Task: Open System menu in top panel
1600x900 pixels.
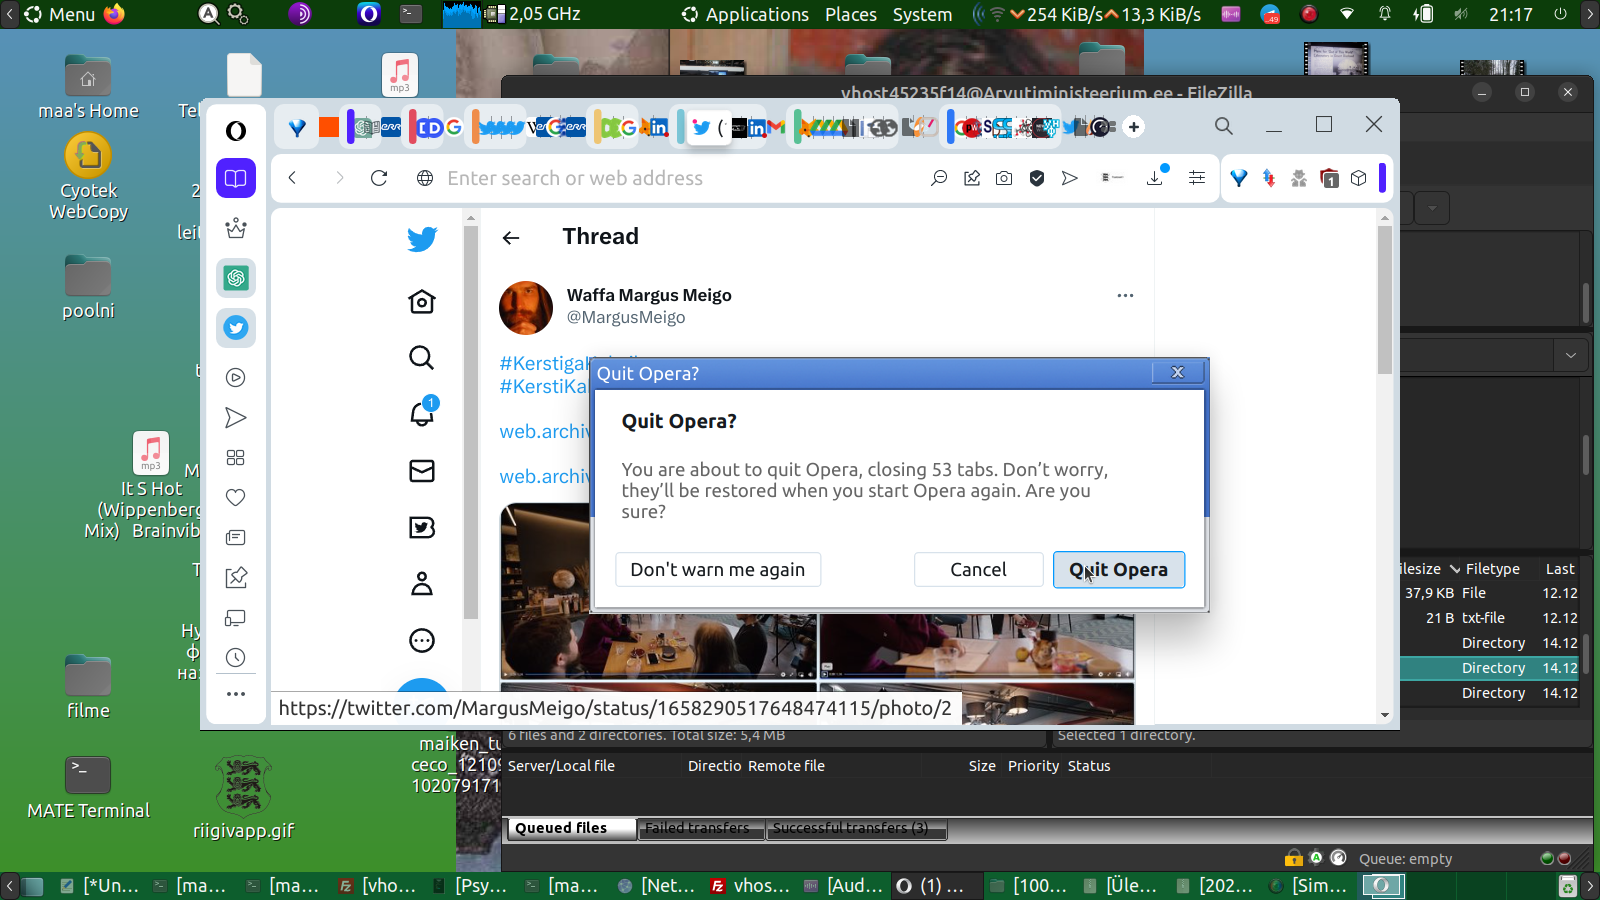Action: tap(922, 14)
